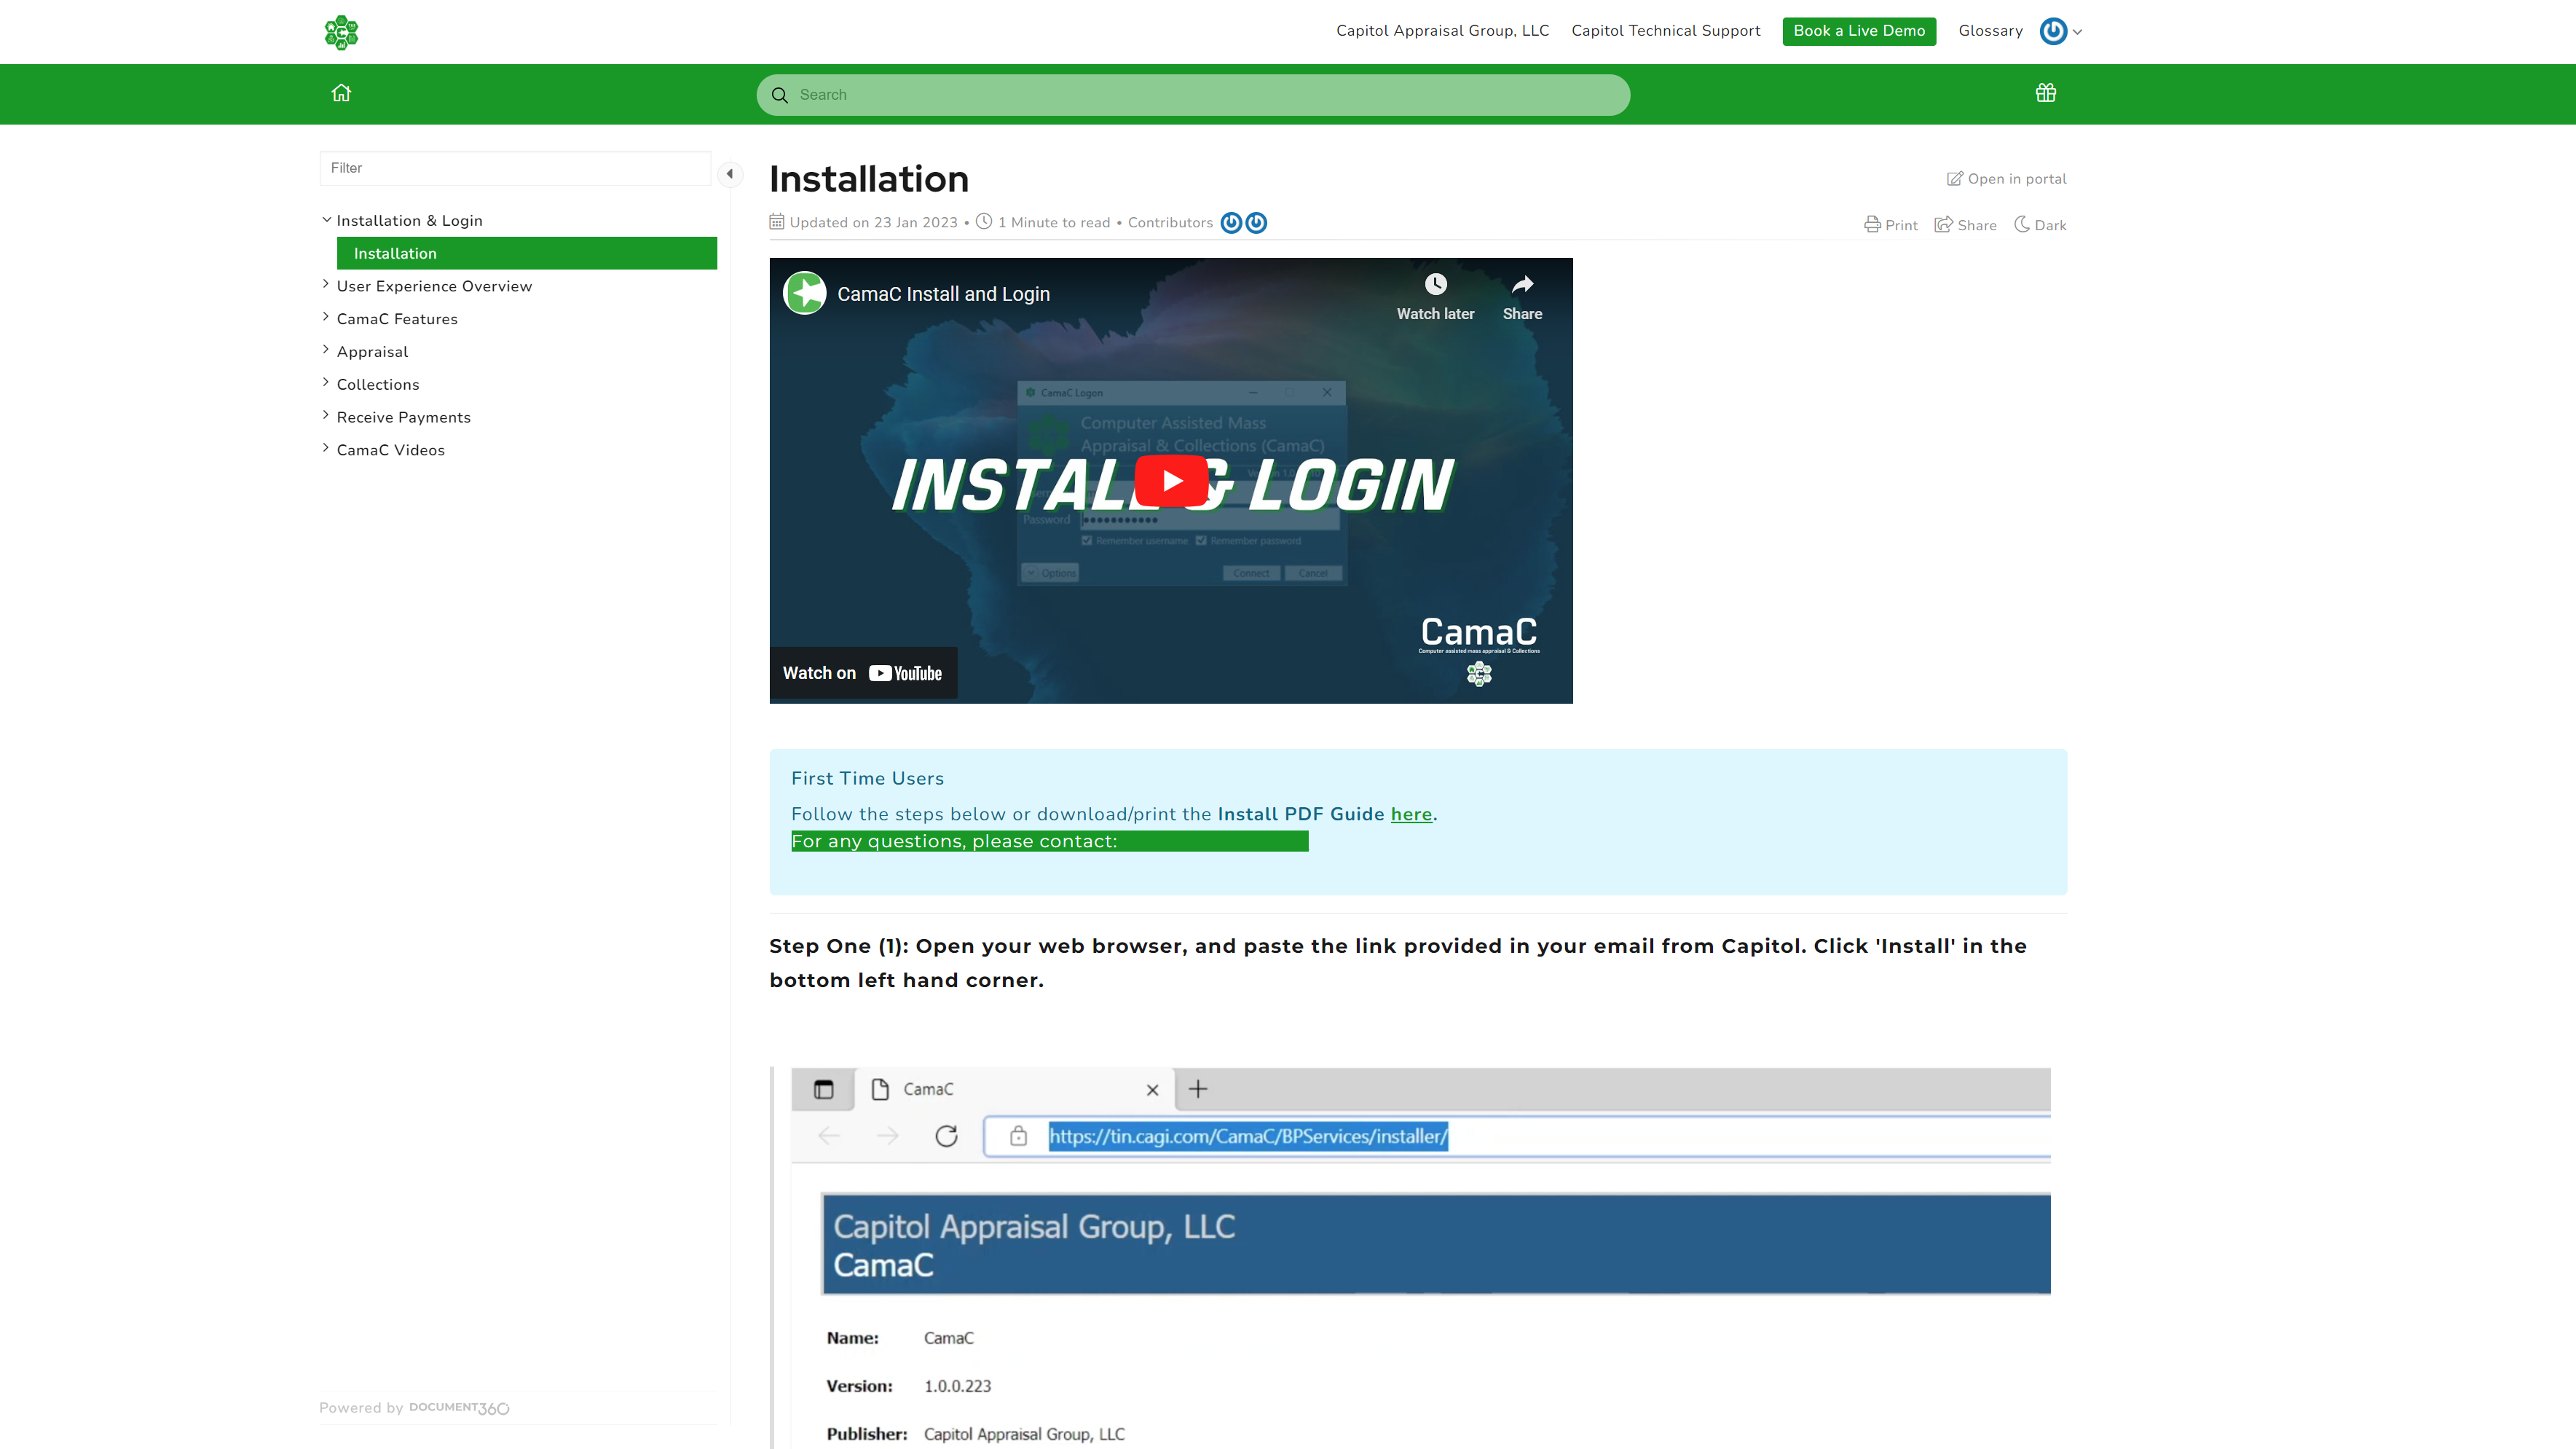
Task: Expand CamaC Features category
Action: [326, 318]
